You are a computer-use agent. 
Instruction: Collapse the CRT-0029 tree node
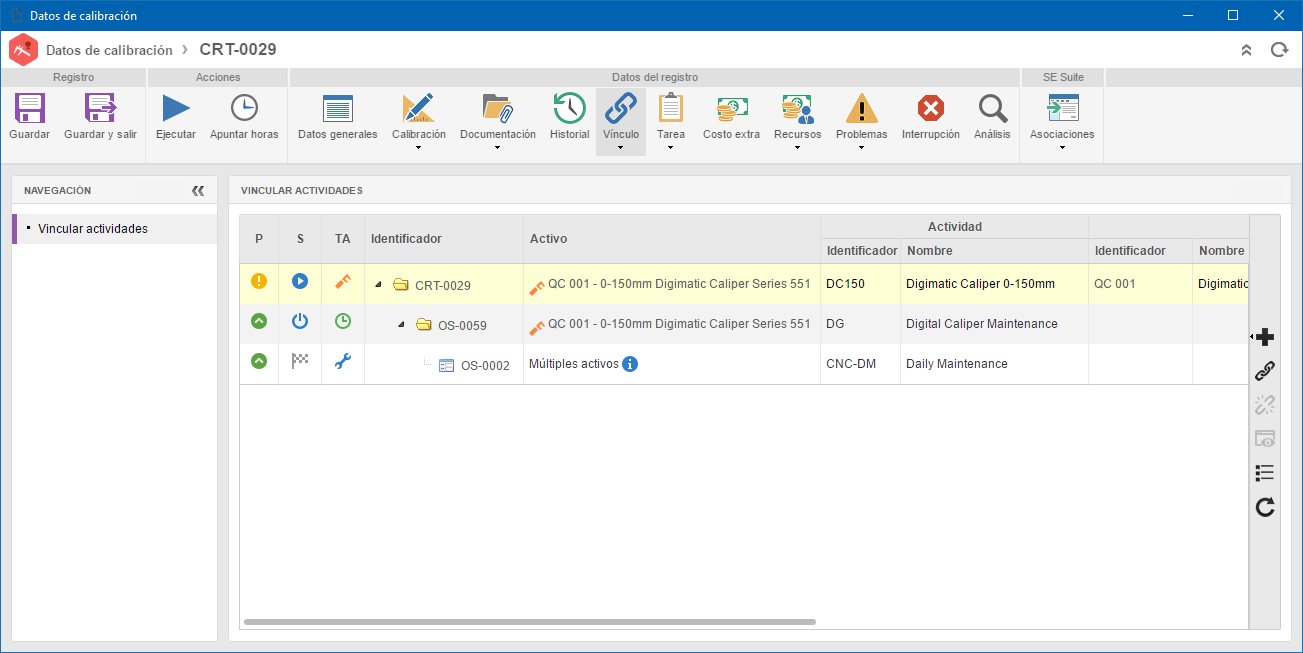coord(378,285)
